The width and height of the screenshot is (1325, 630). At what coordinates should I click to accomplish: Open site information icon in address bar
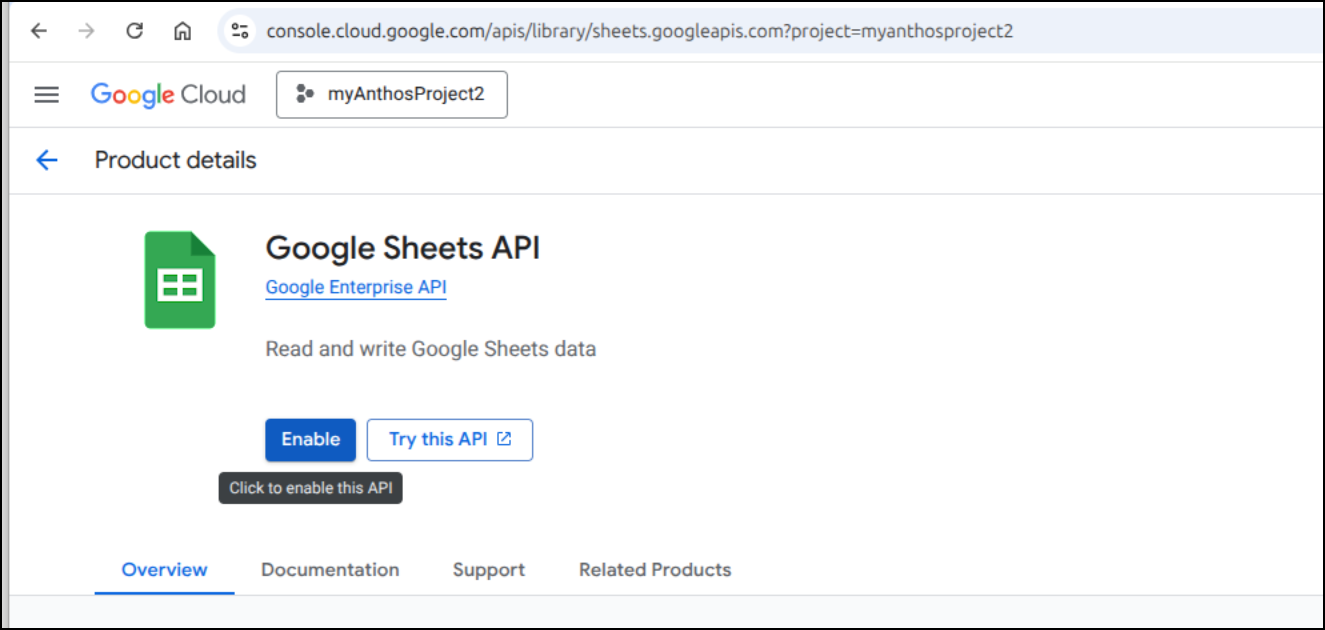tap(240, 31)
